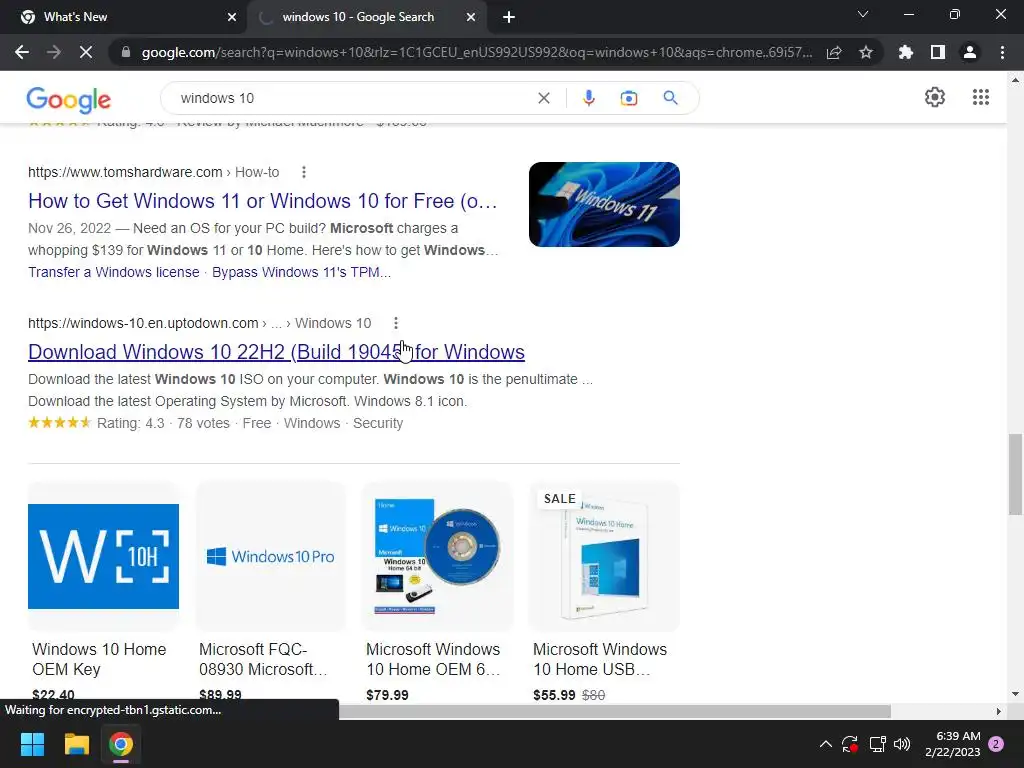This screenshot has height=768, width=1024.
Task: Stop loading the page
Action: [86, 52]
